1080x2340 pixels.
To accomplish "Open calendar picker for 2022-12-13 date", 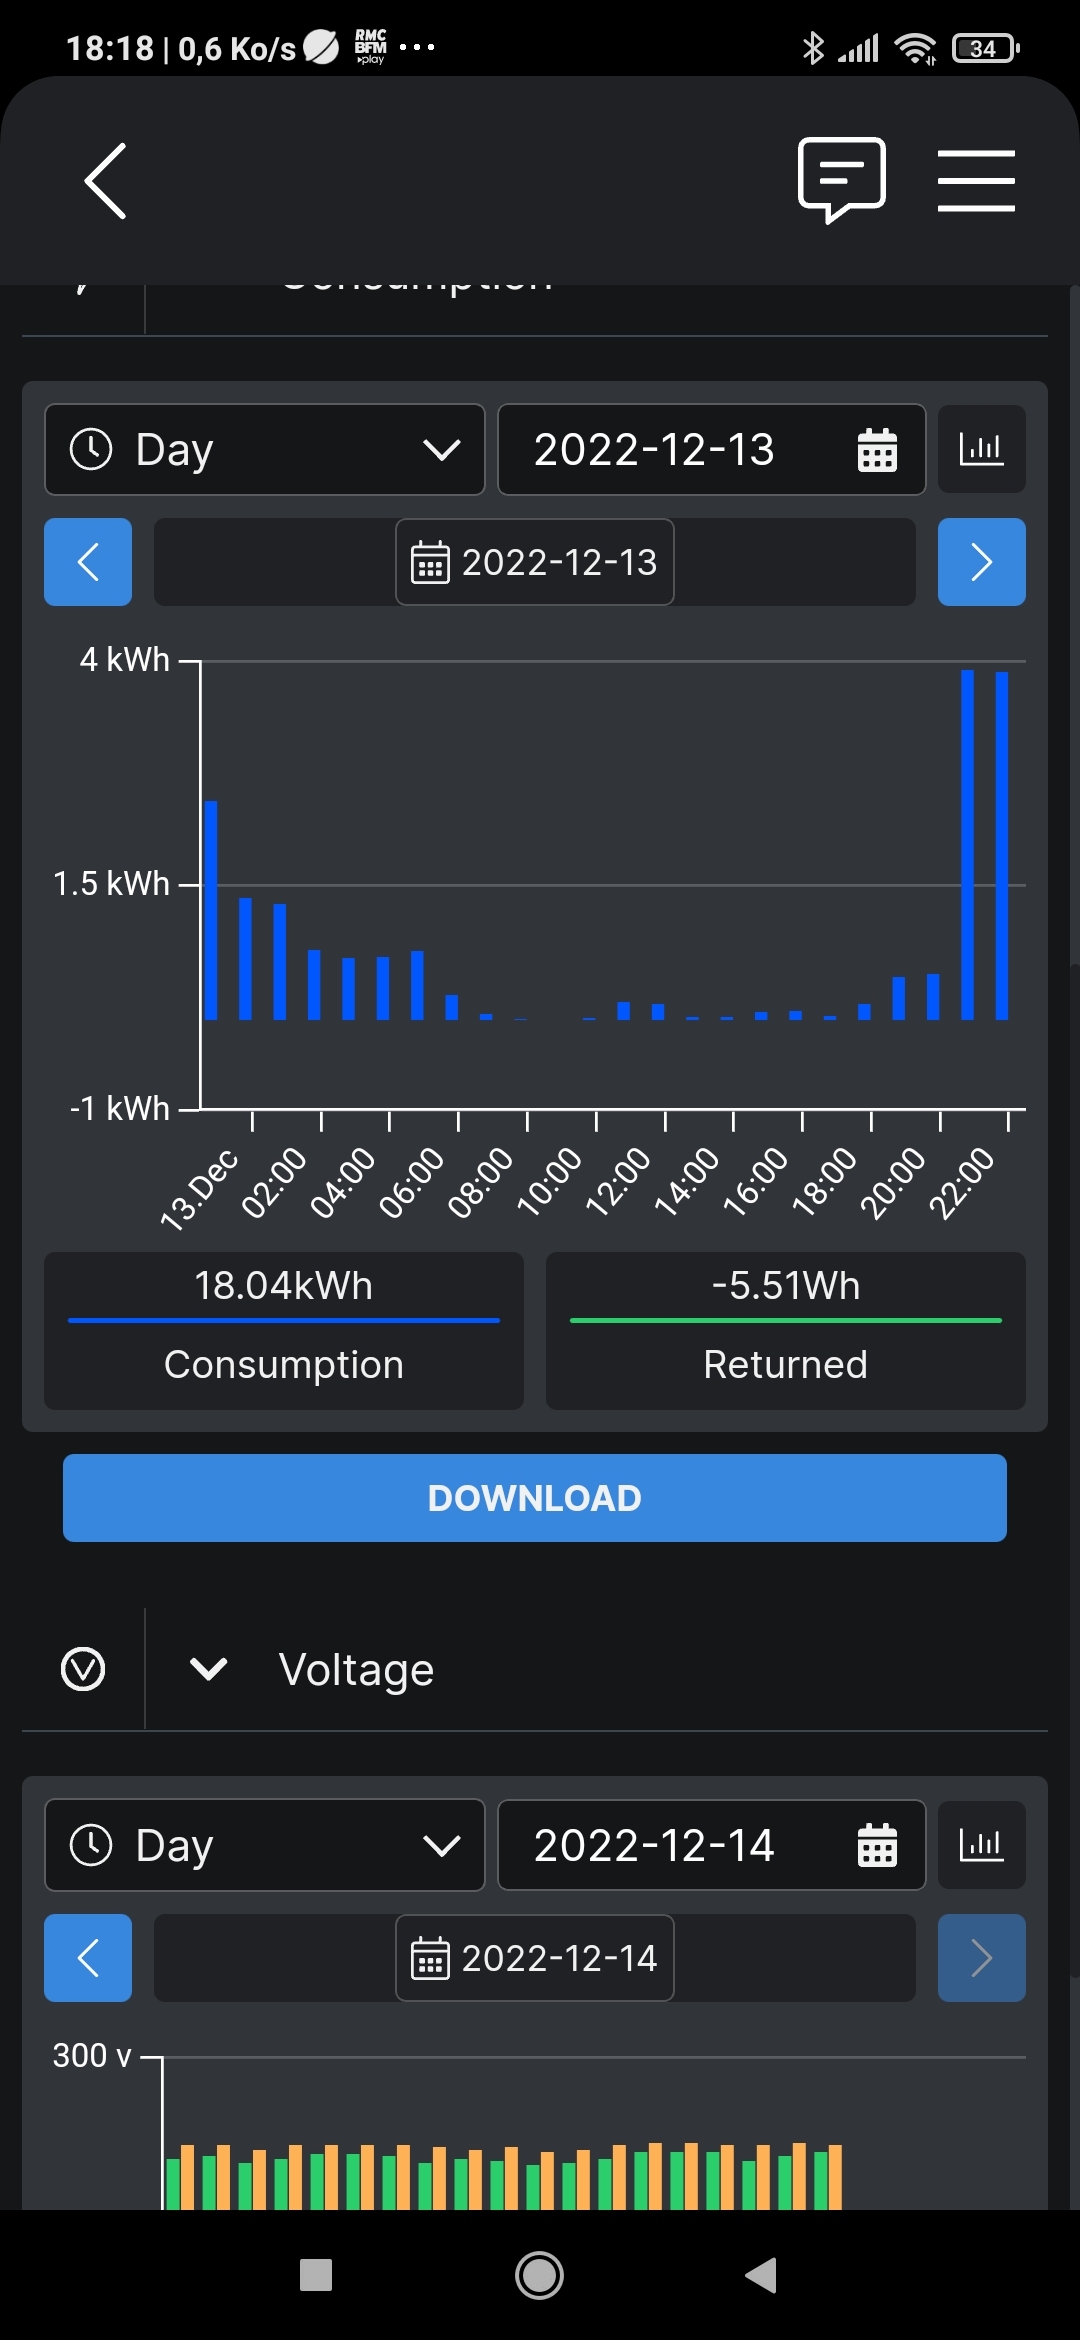I will pyautogui.click(x=877, y=450).
